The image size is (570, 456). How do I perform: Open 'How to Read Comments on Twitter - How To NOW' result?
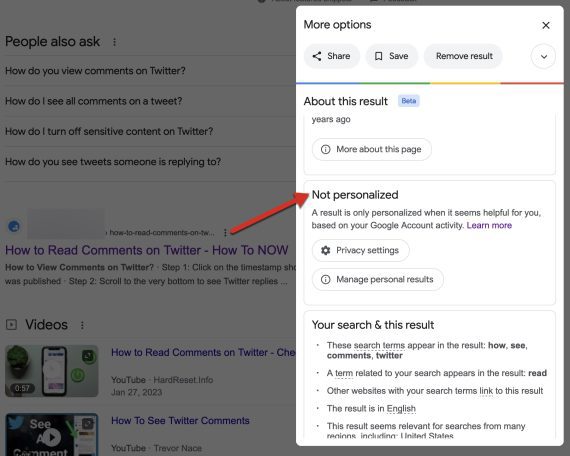tap(146, 250)
